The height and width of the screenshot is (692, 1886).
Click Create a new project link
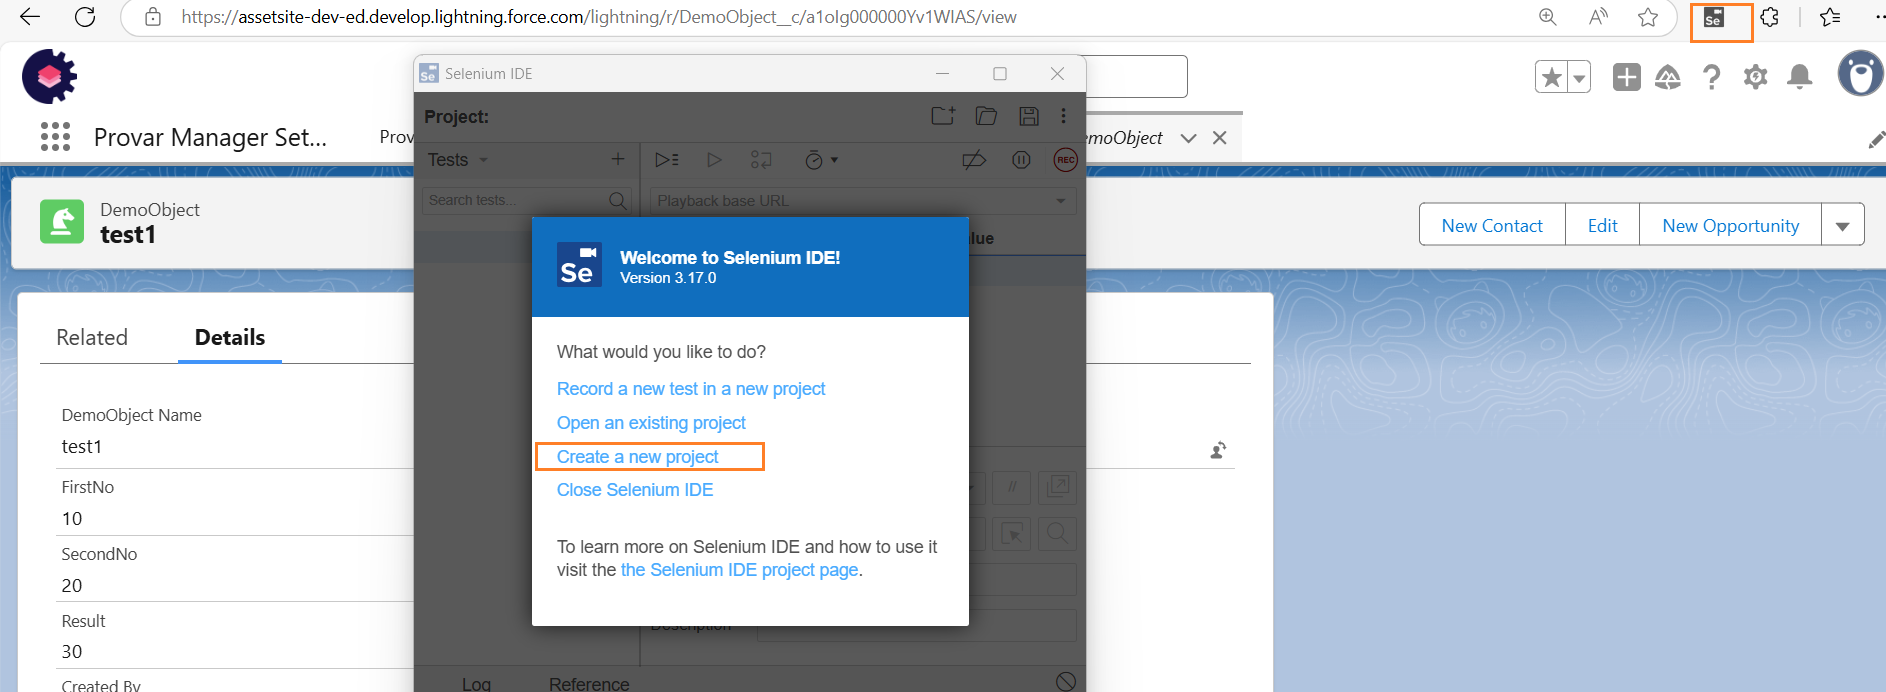(637, 457)
